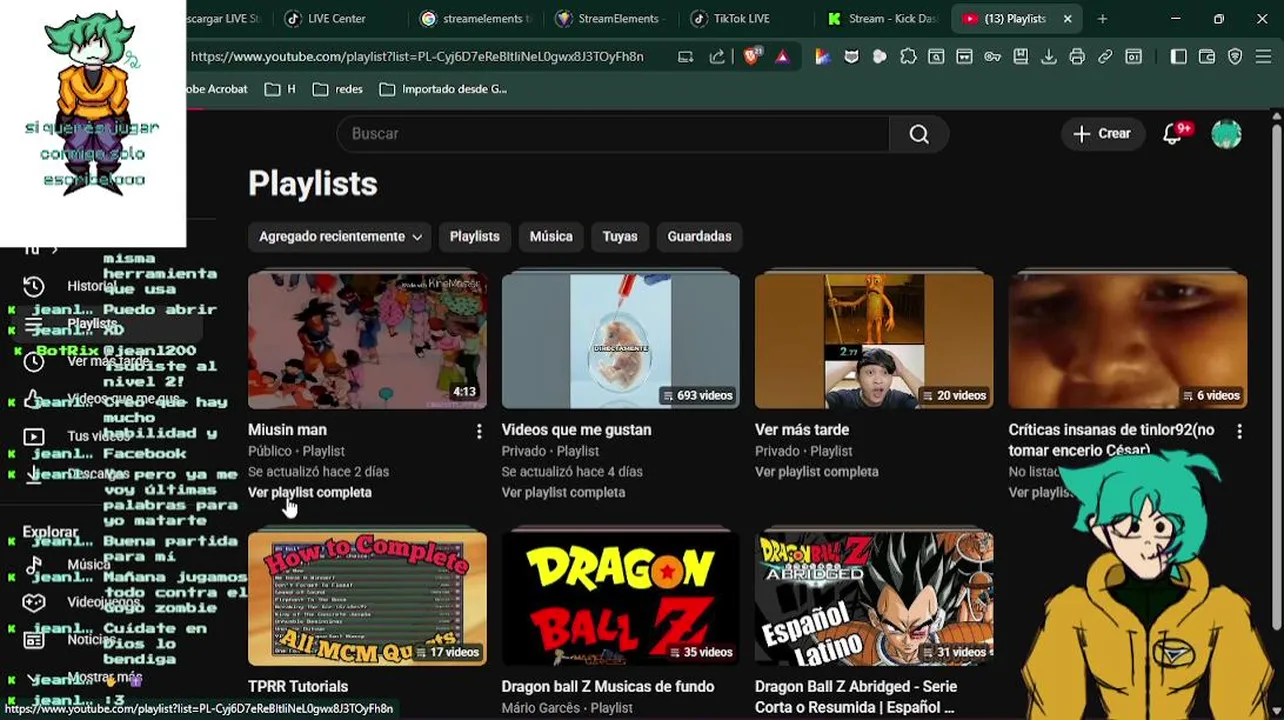Open the Videos que me gustan title
The image size is (1284, 720).
(576, 430)
